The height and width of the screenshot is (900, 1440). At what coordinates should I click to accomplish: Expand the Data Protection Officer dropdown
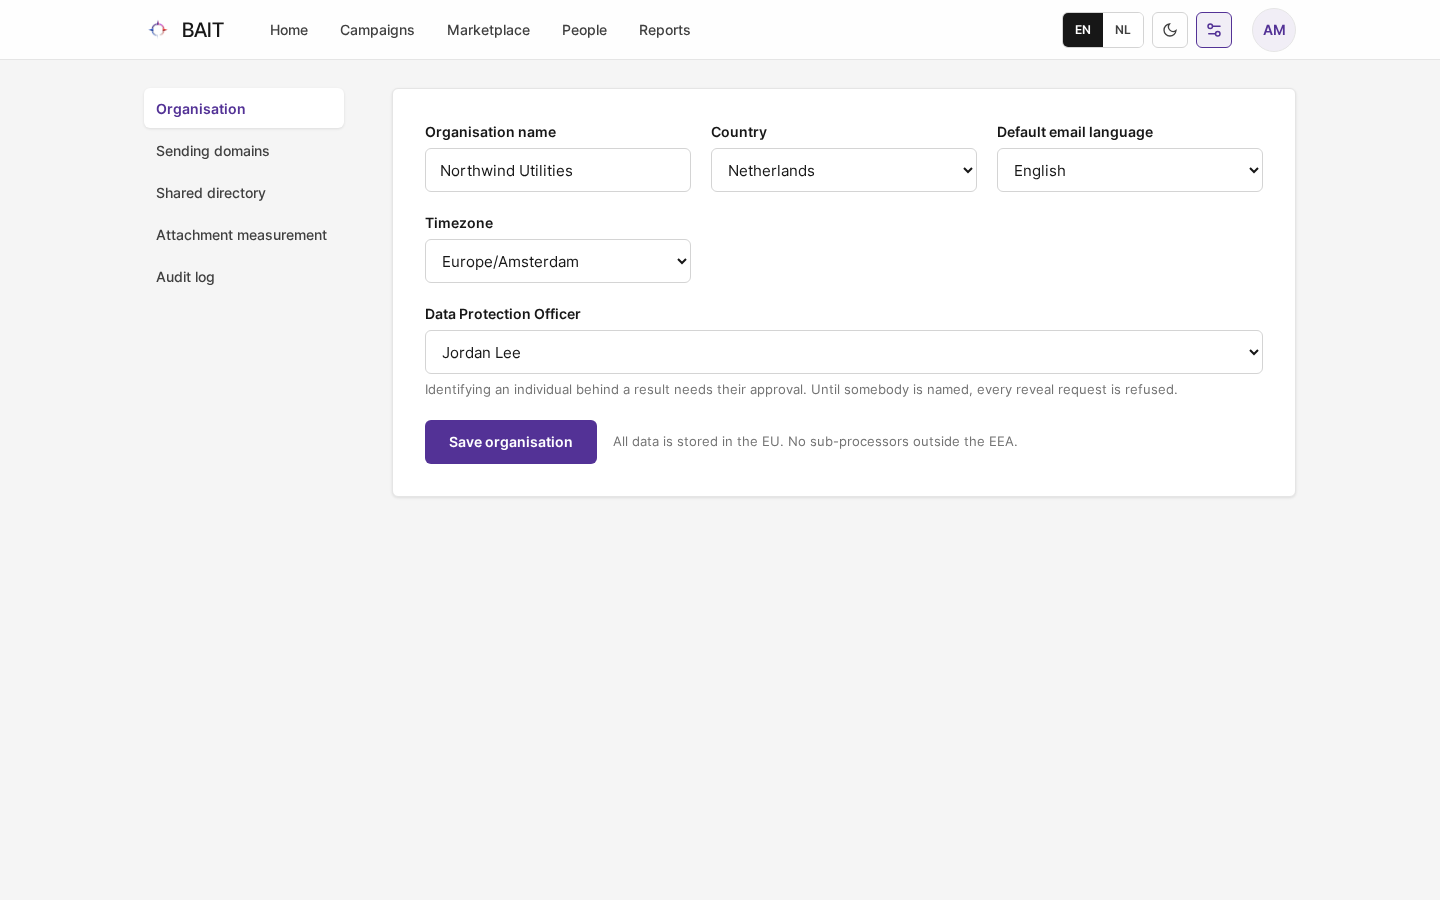844,352
